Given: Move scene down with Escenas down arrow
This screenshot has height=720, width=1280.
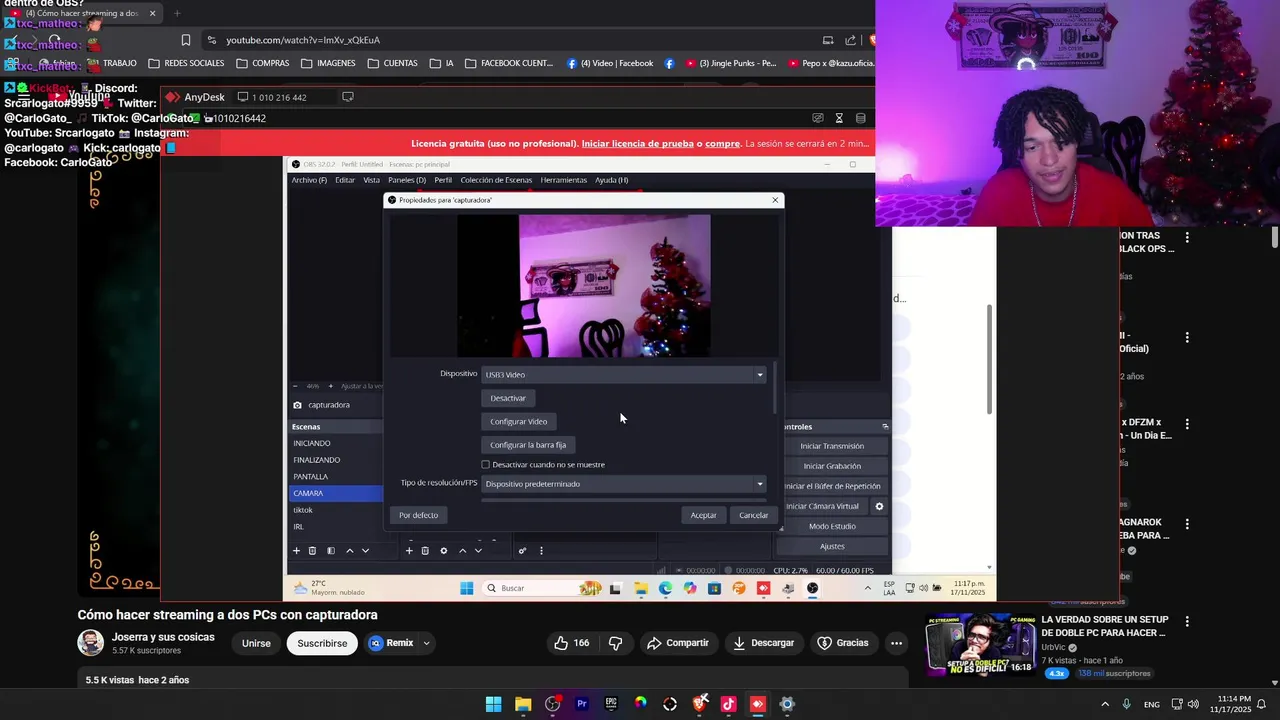Looking at the screenshot, I should tap(365, 551).
